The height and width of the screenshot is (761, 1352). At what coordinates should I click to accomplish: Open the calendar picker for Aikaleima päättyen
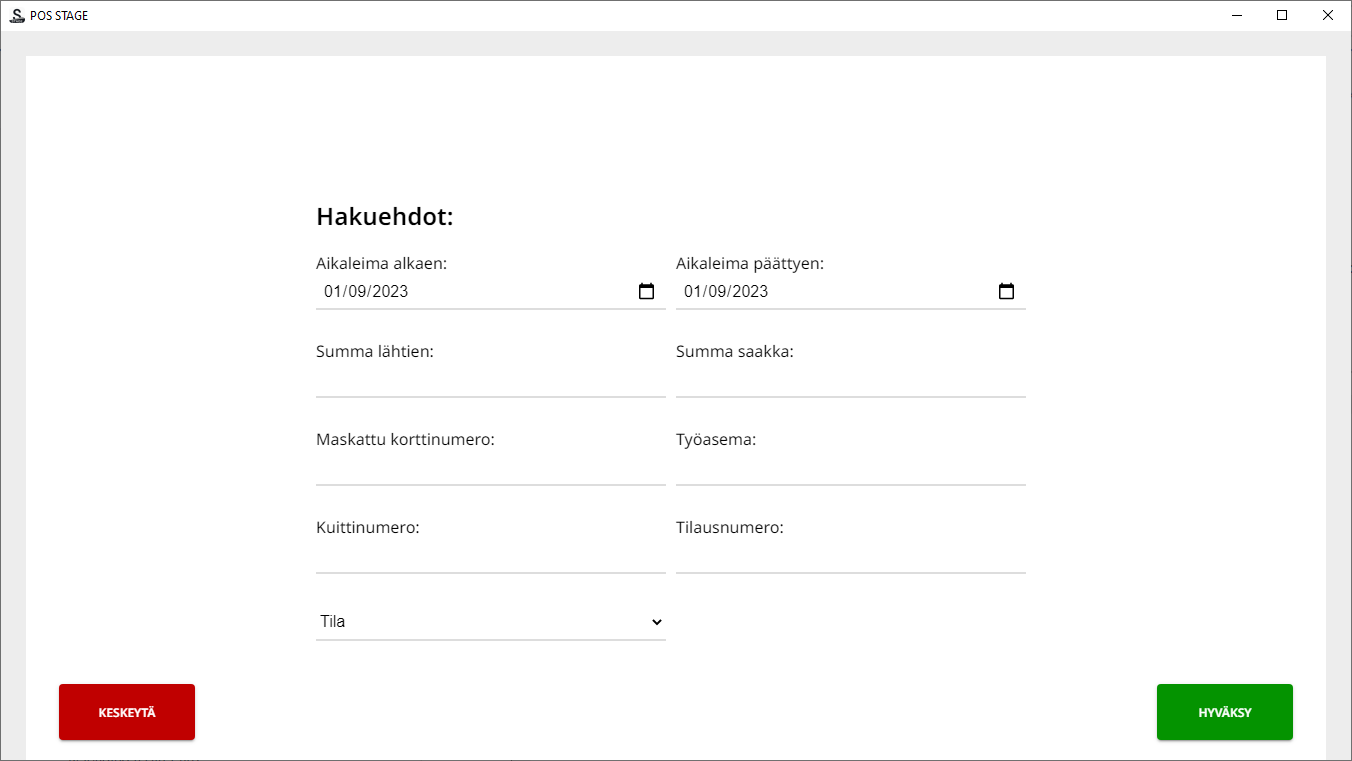(1006, 292)
